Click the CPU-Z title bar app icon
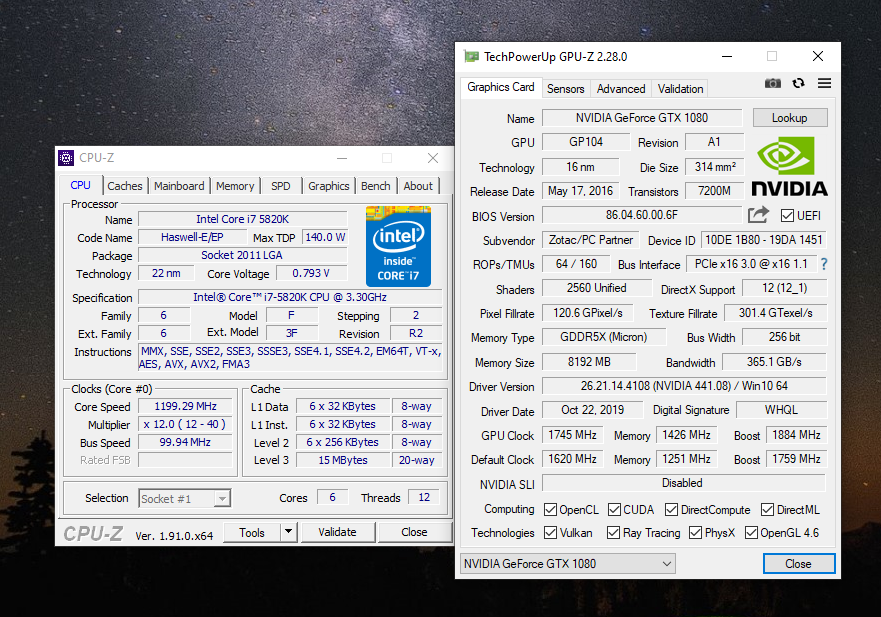881x617 pixels. (x=66, y=158)
